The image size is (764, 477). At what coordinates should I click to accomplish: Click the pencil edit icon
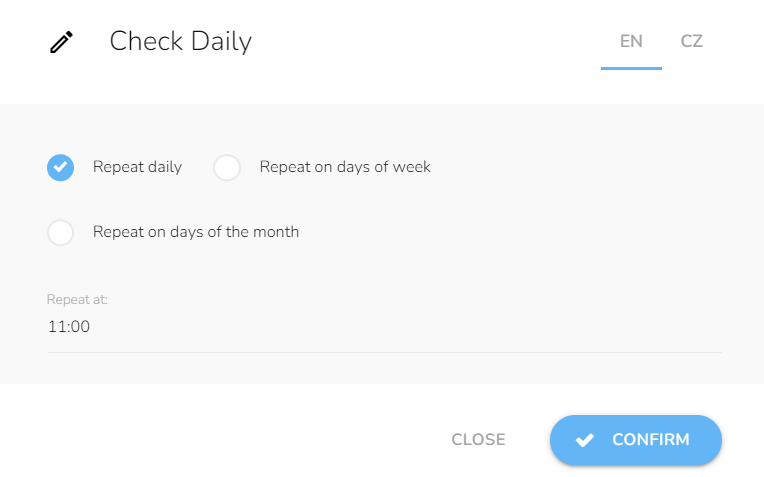click(x=61, y=42)
